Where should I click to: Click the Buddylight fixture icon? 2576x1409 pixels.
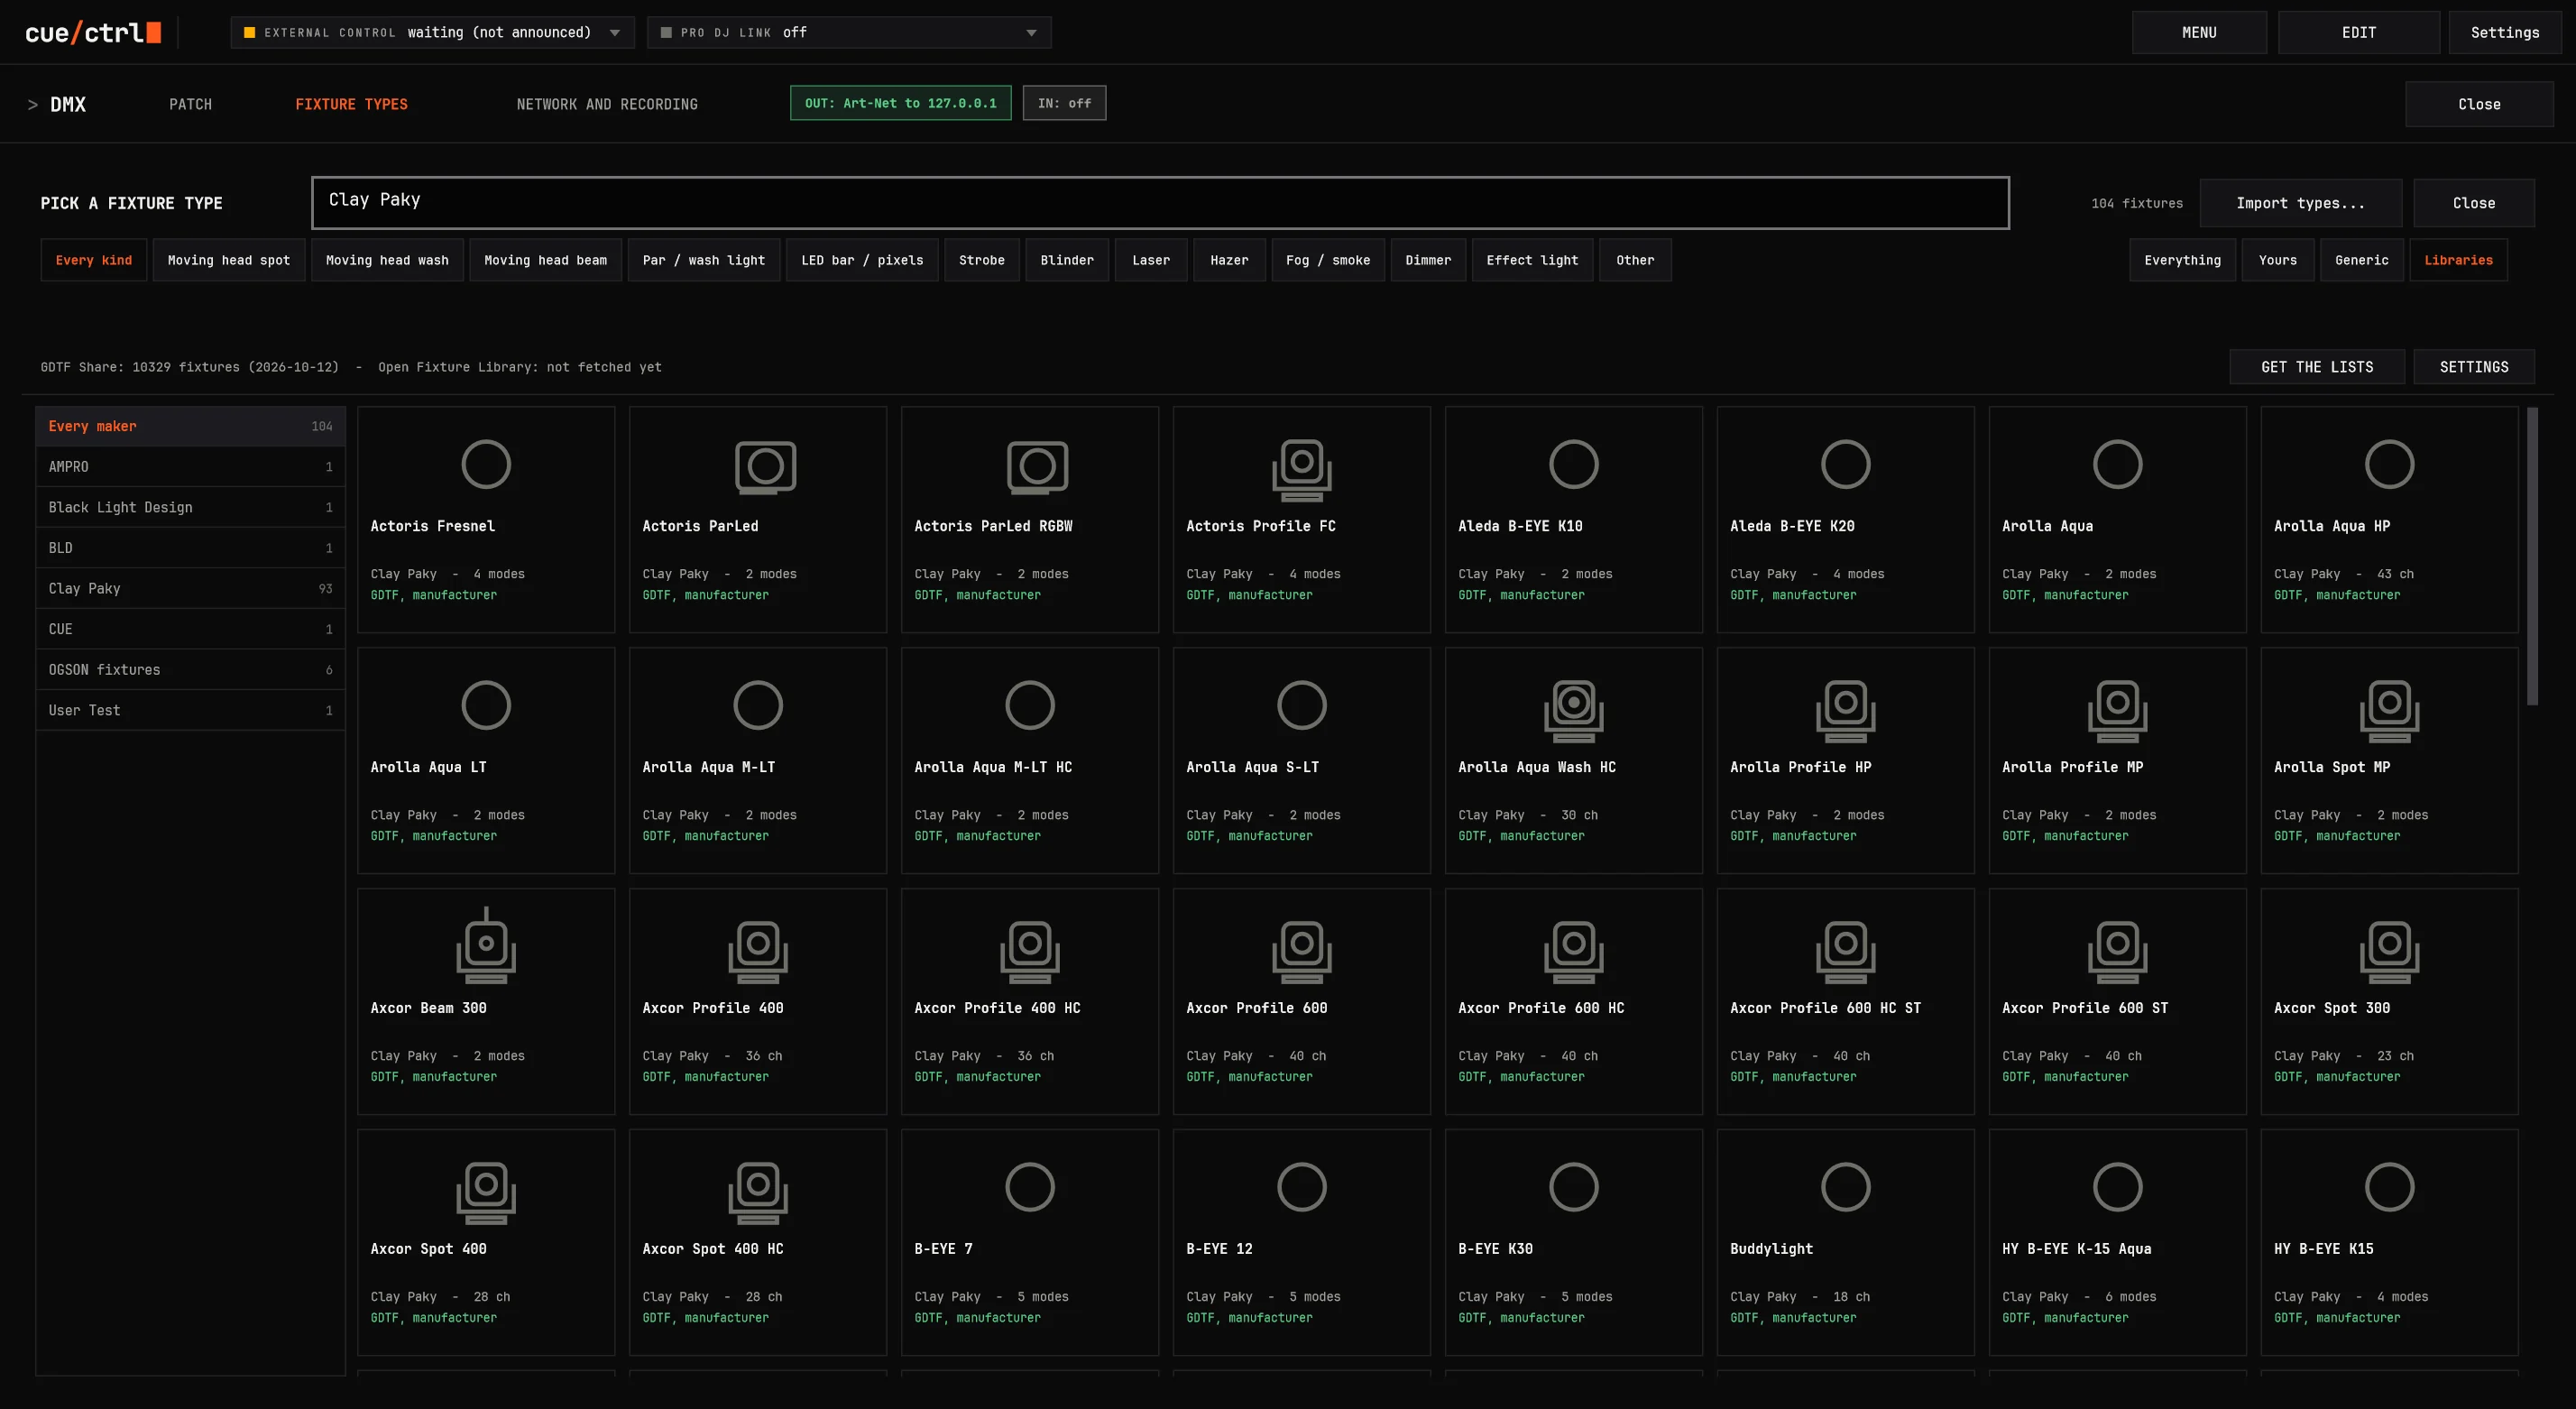click(x=1845, y=1188)
